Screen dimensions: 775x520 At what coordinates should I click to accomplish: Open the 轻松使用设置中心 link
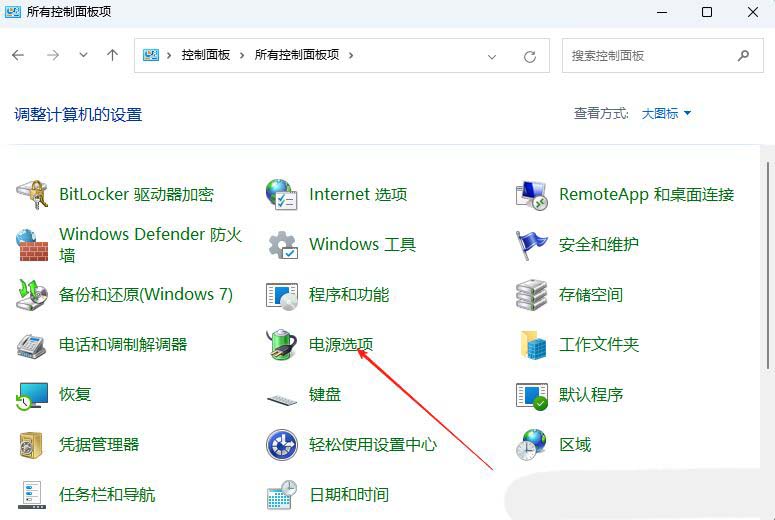[x=373, y=444]
